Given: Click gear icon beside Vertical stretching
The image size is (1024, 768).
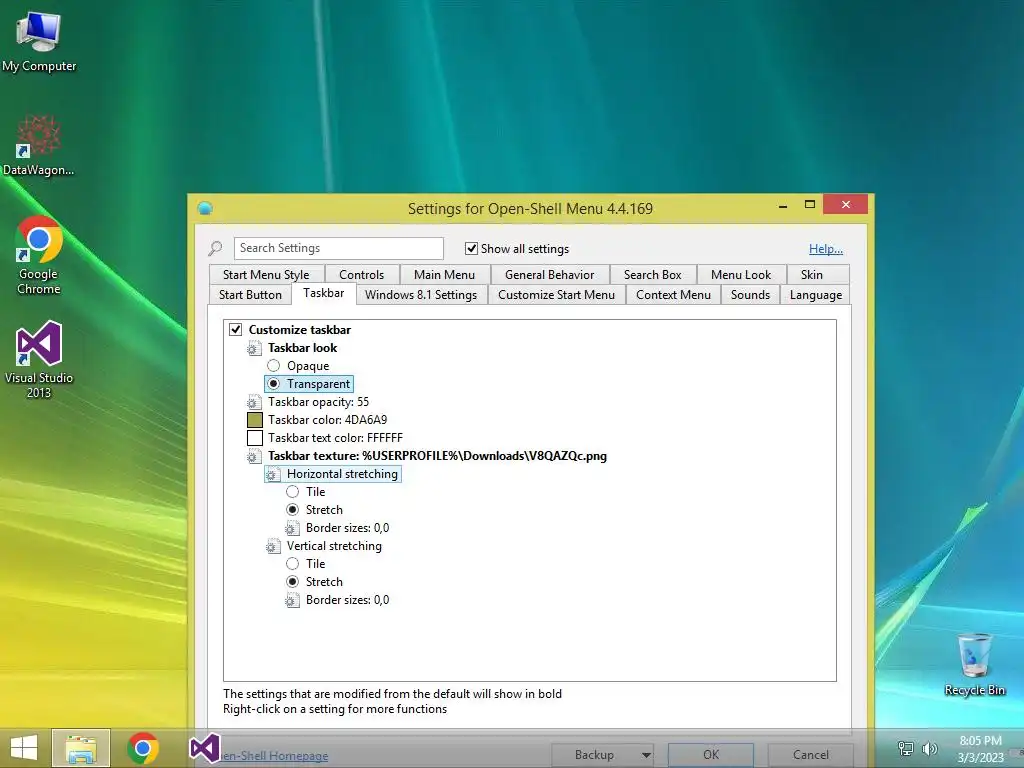Looking at the screenshot, I should coord(273,546).
